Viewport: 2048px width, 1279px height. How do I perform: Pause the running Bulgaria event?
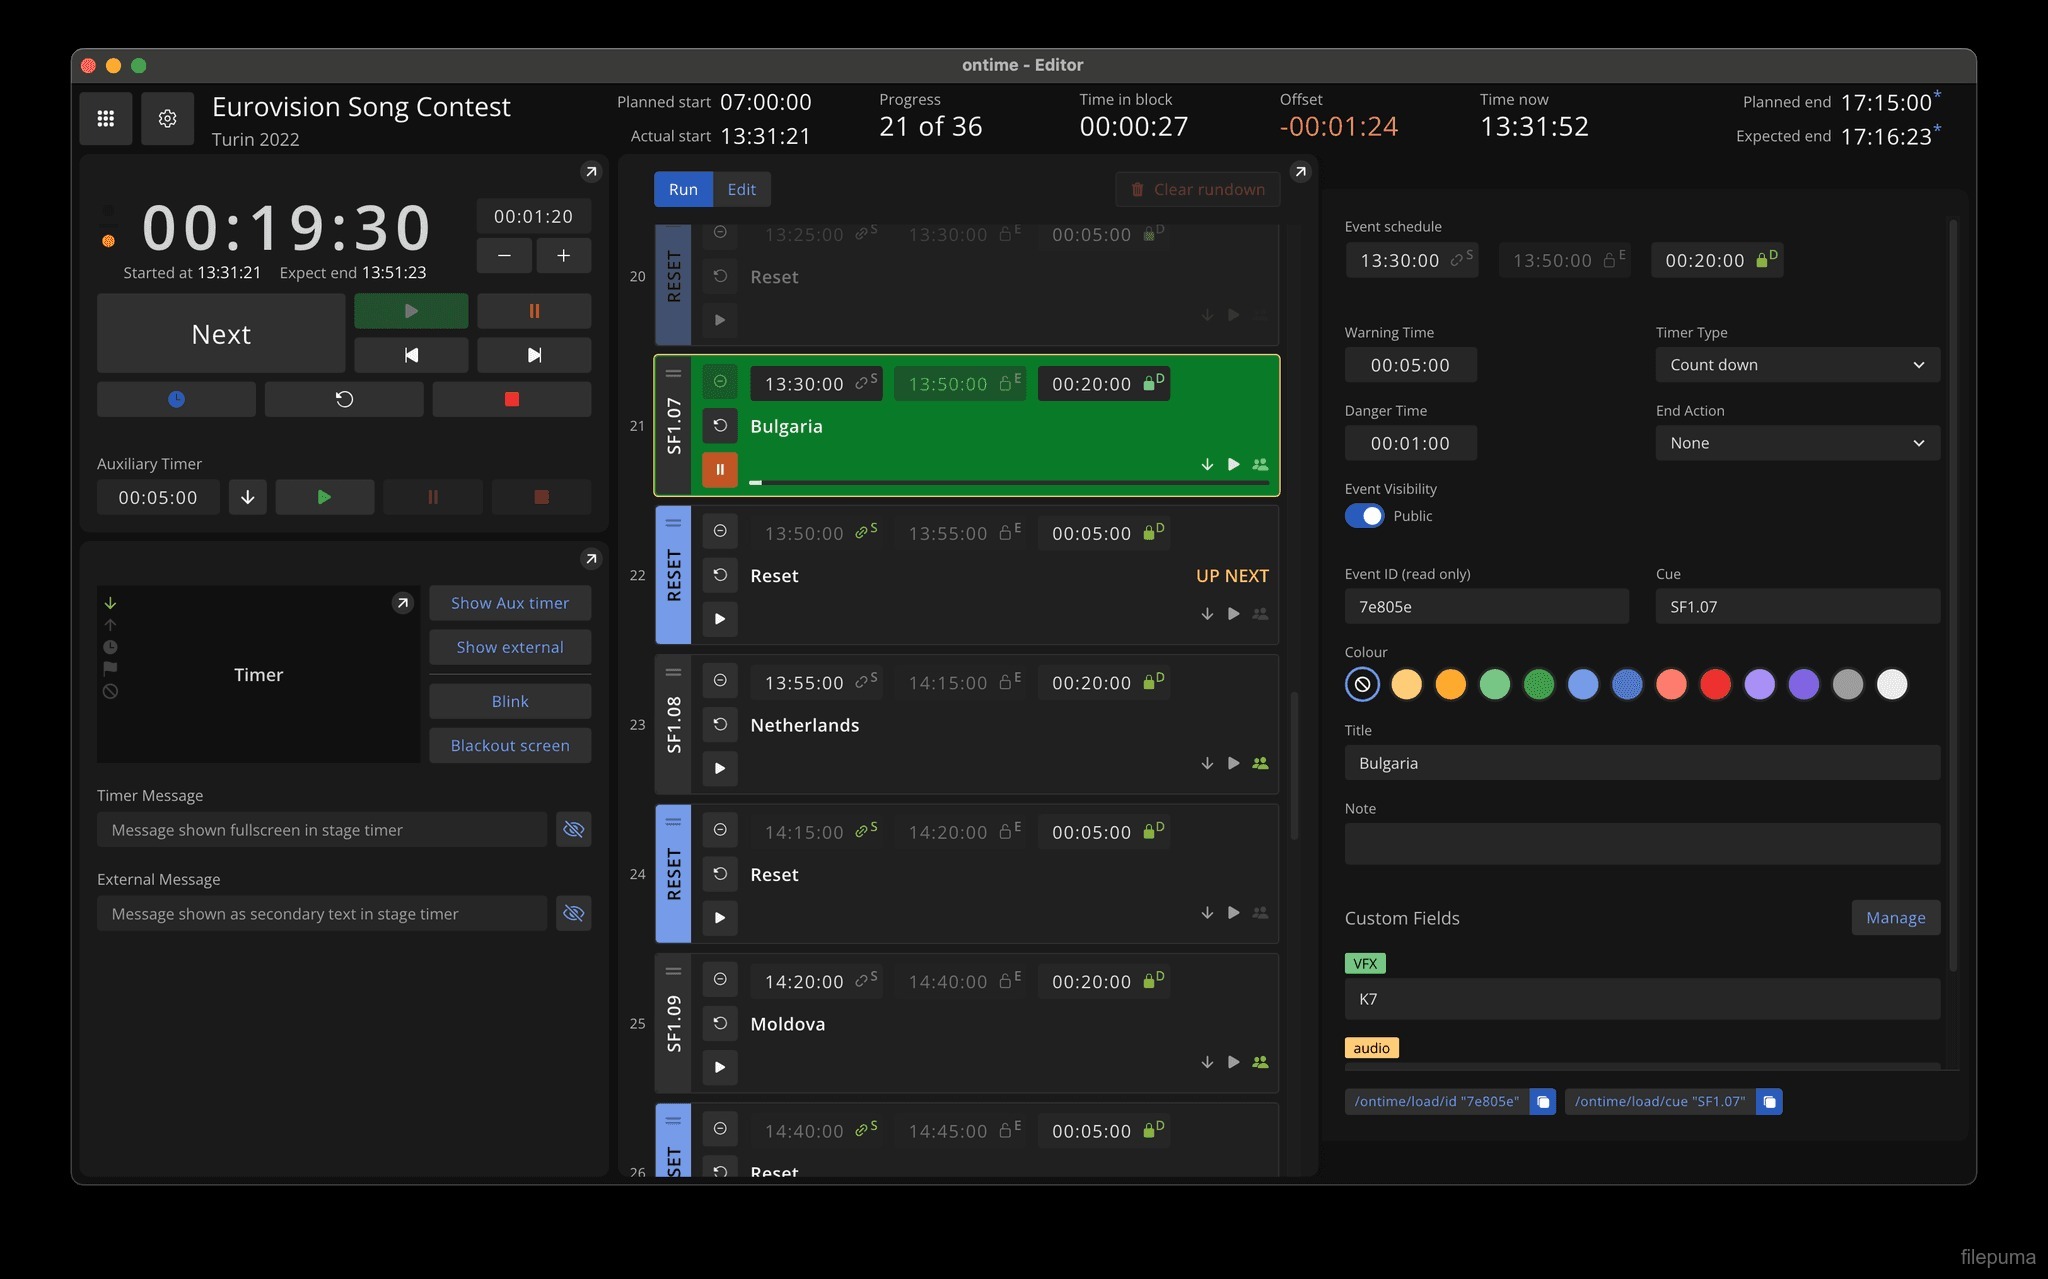coord(719,469)
